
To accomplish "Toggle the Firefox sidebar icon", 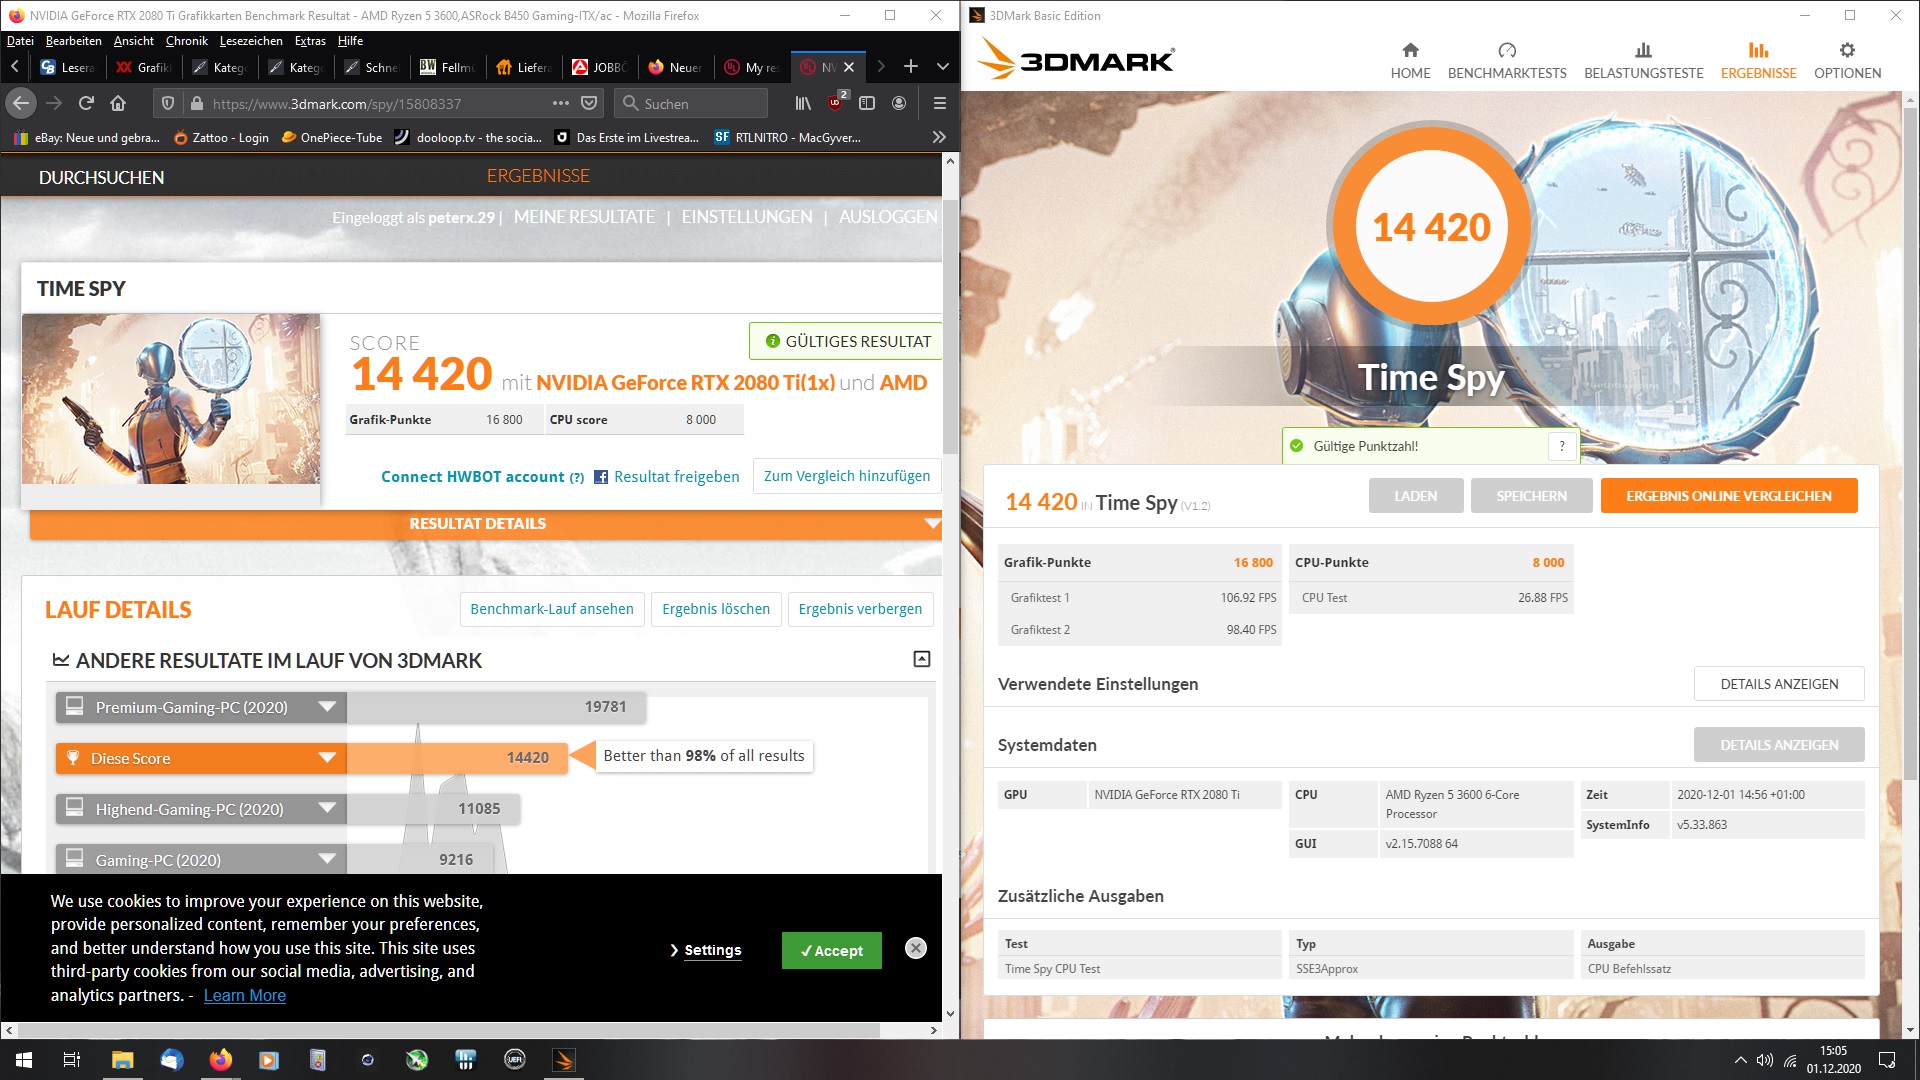I will 867,103.
